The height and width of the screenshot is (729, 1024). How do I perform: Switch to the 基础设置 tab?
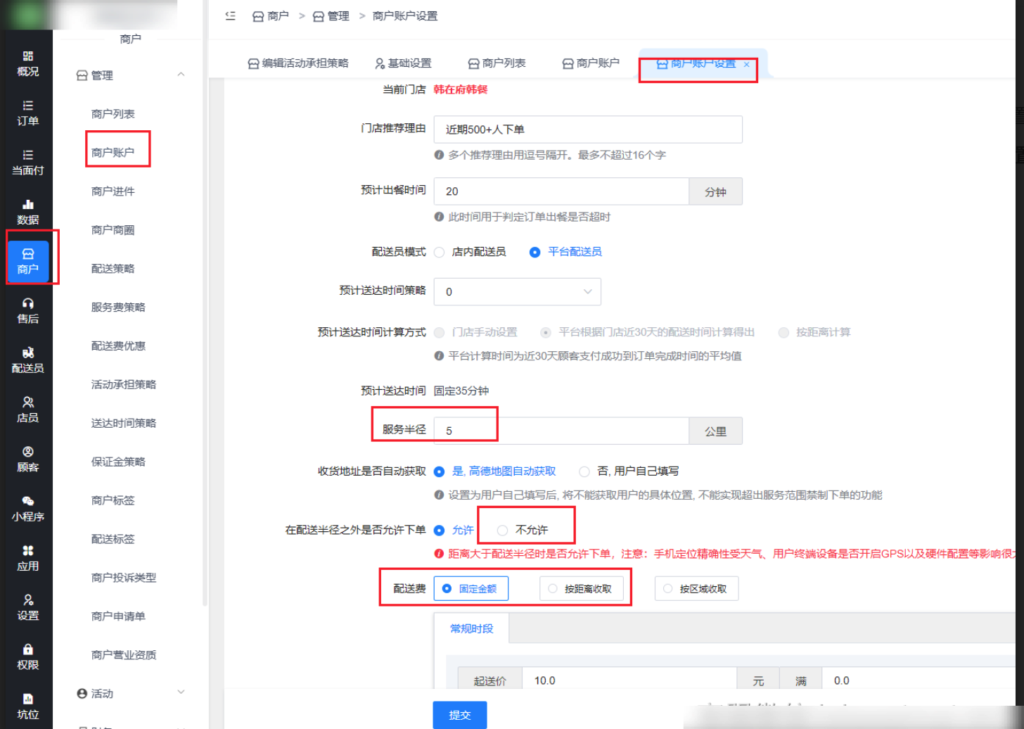(403, 63)
